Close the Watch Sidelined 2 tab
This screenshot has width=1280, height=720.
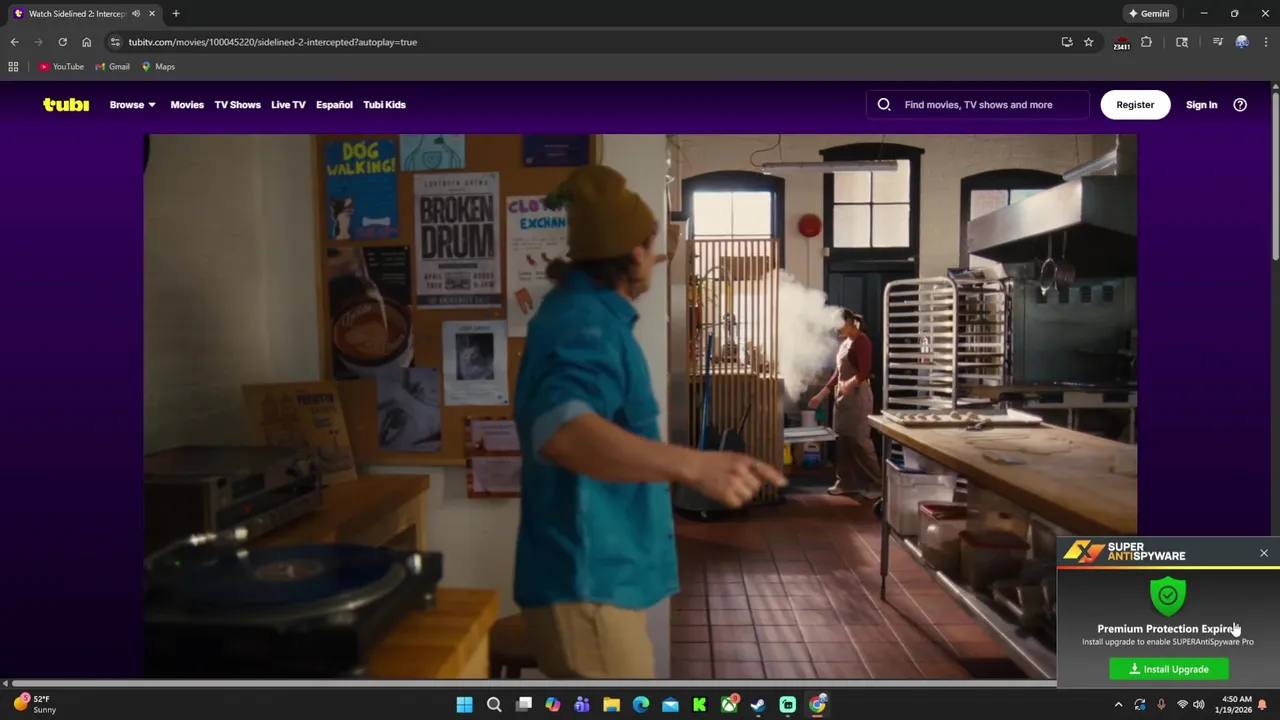(153, 14)
